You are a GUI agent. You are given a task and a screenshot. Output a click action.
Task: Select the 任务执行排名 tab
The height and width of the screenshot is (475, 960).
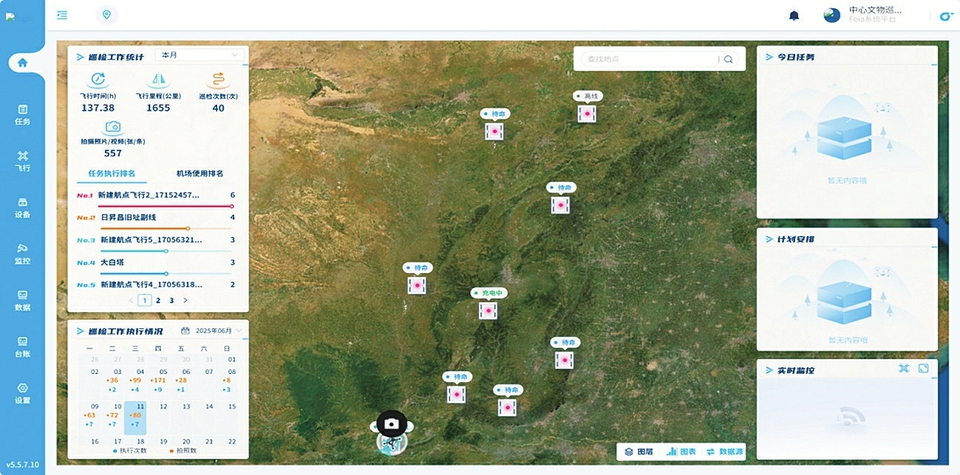[112, 173]
